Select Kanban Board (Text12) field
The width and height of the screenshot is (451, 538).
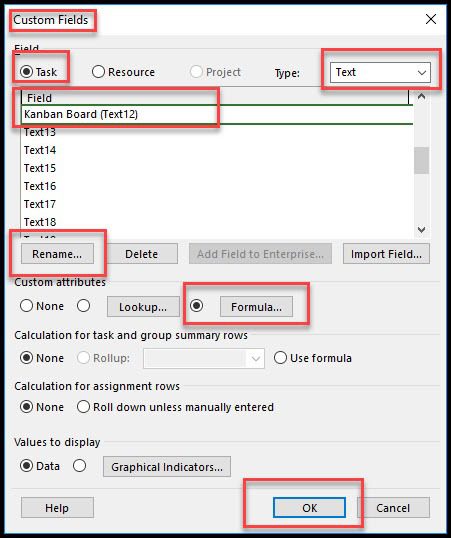(217, 114)
